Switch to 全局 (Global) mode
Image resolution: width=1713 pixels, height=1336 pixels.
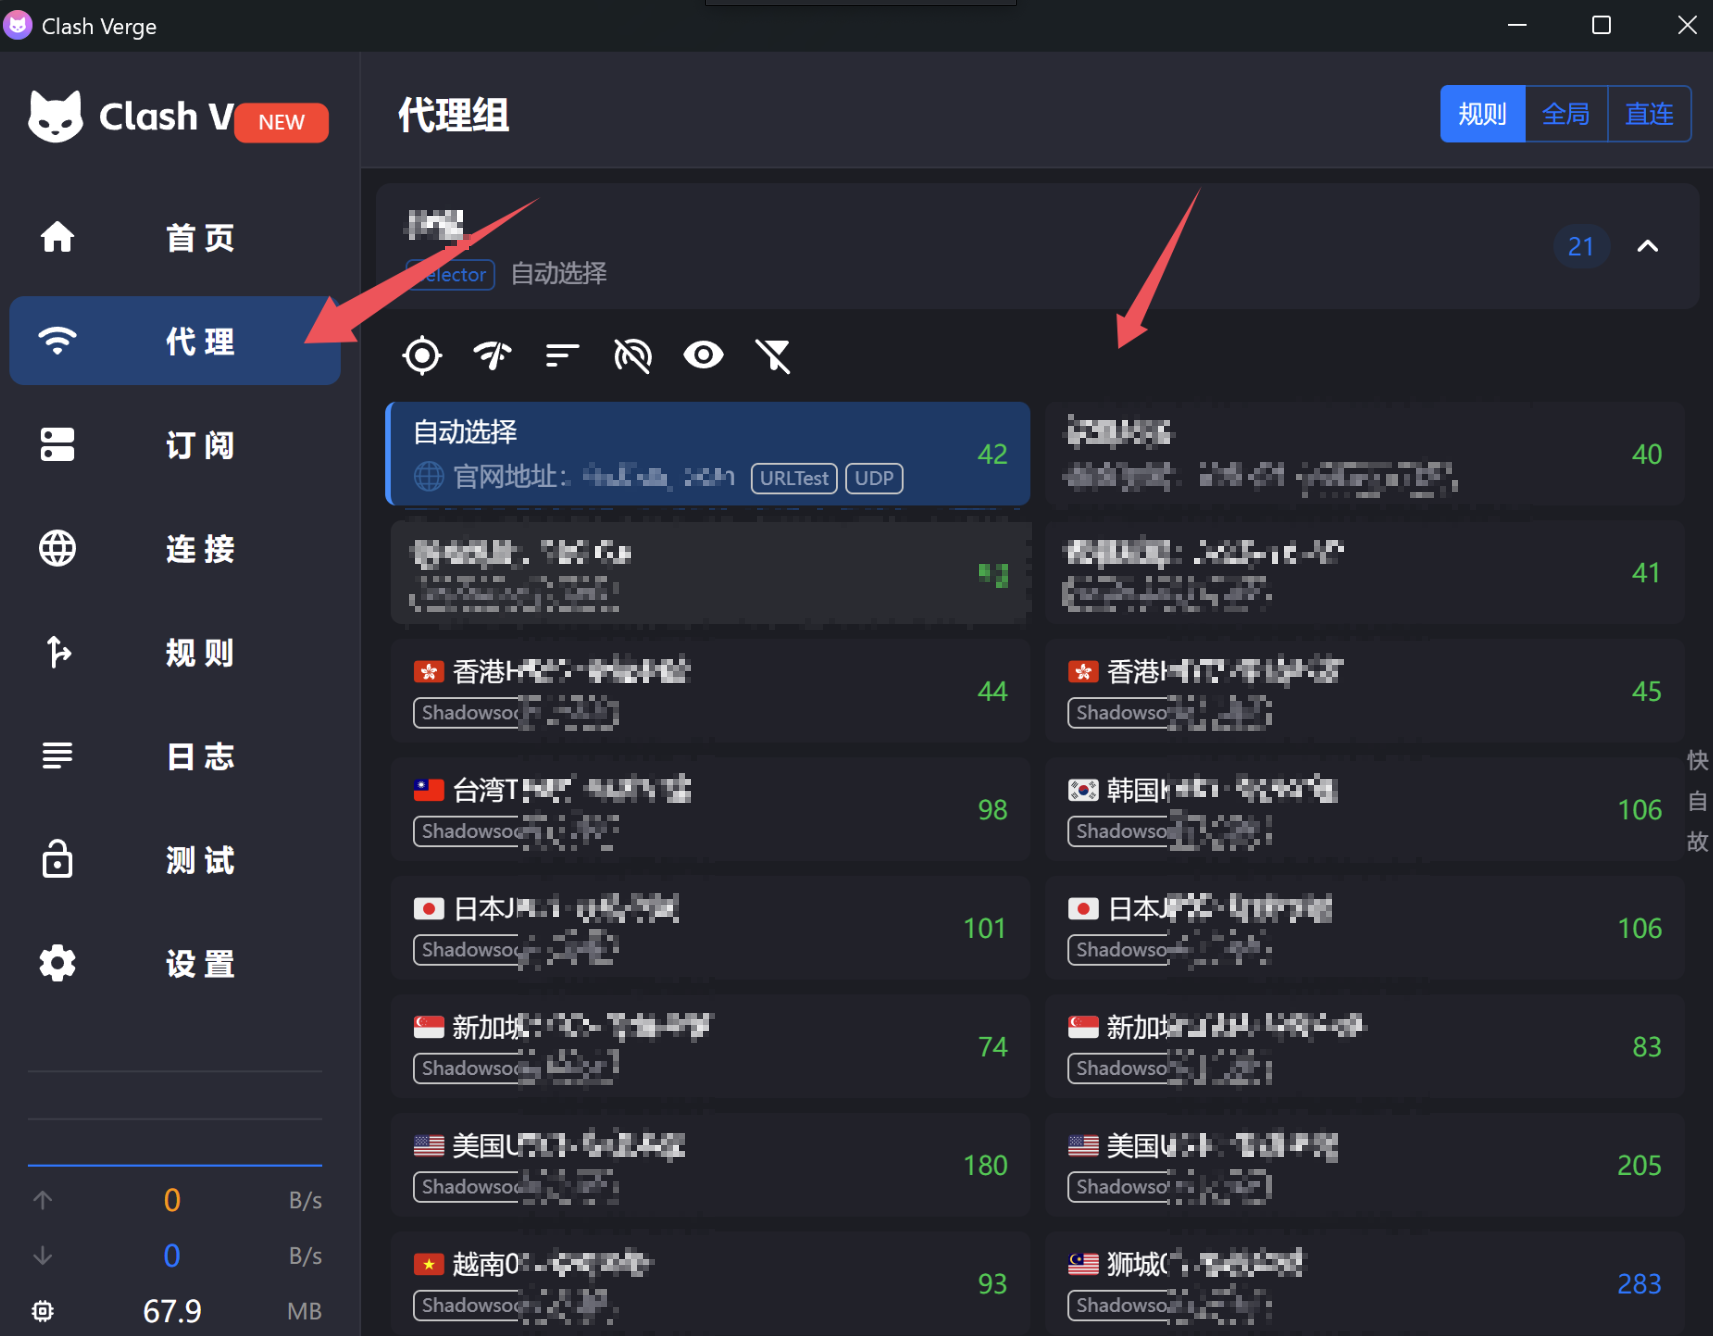1566,114
